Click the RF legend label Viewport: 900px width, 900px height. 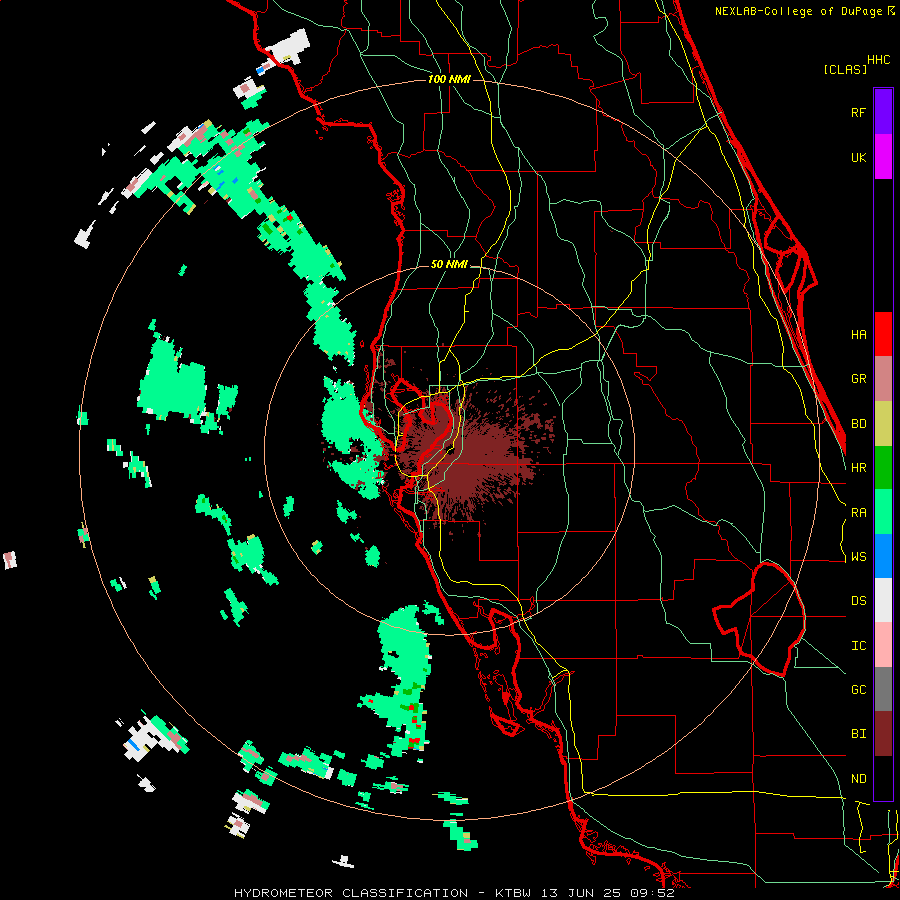click(x=858, y=112)
